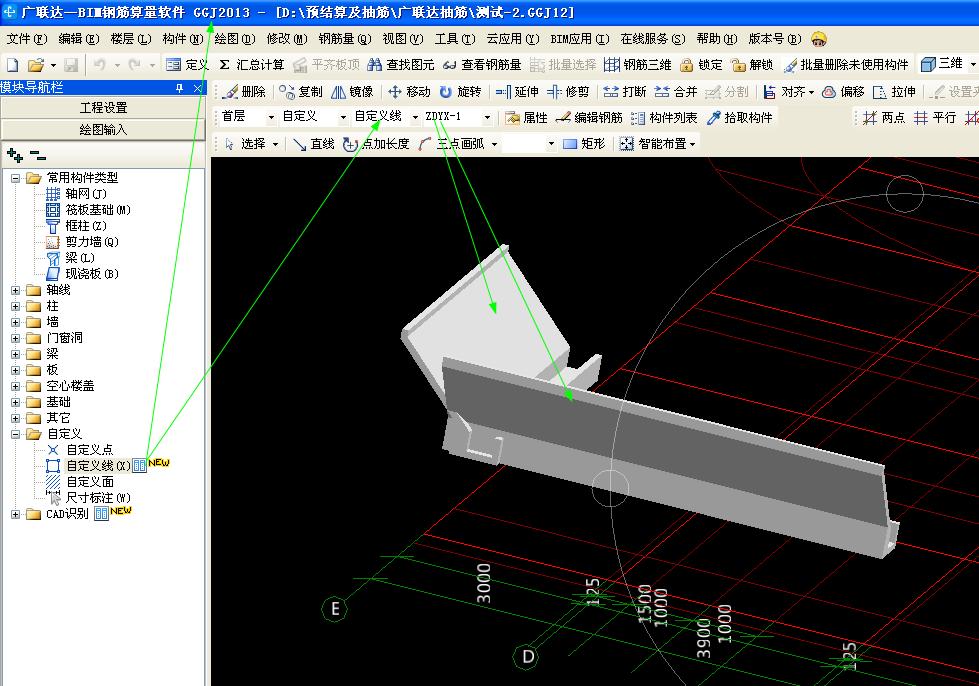Click the 编辑钢筋 edit rebar icon

(564, 117)
